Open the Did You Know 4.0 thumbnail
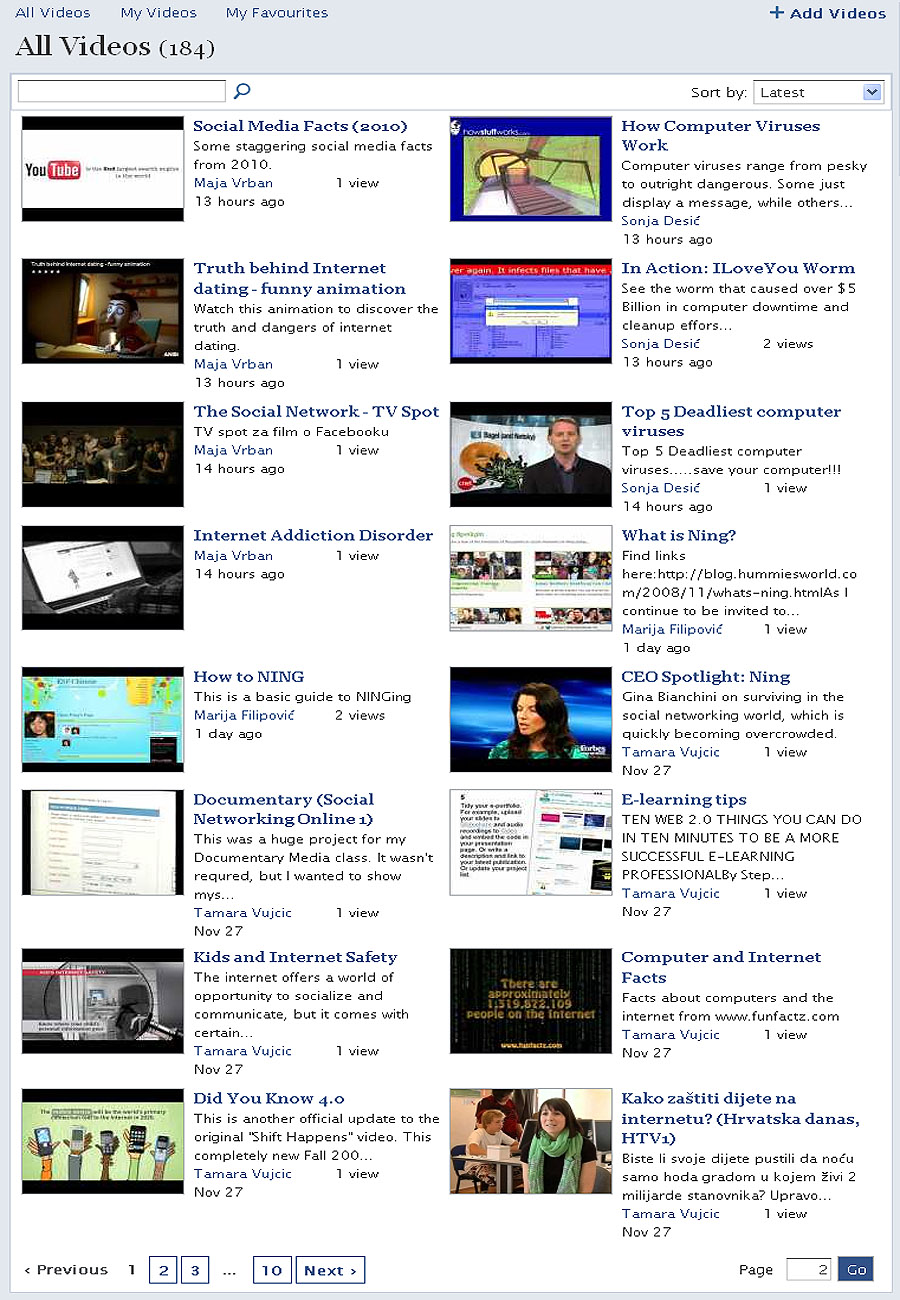This screenshot has width=900, height=1300. tap(103, 1142)
